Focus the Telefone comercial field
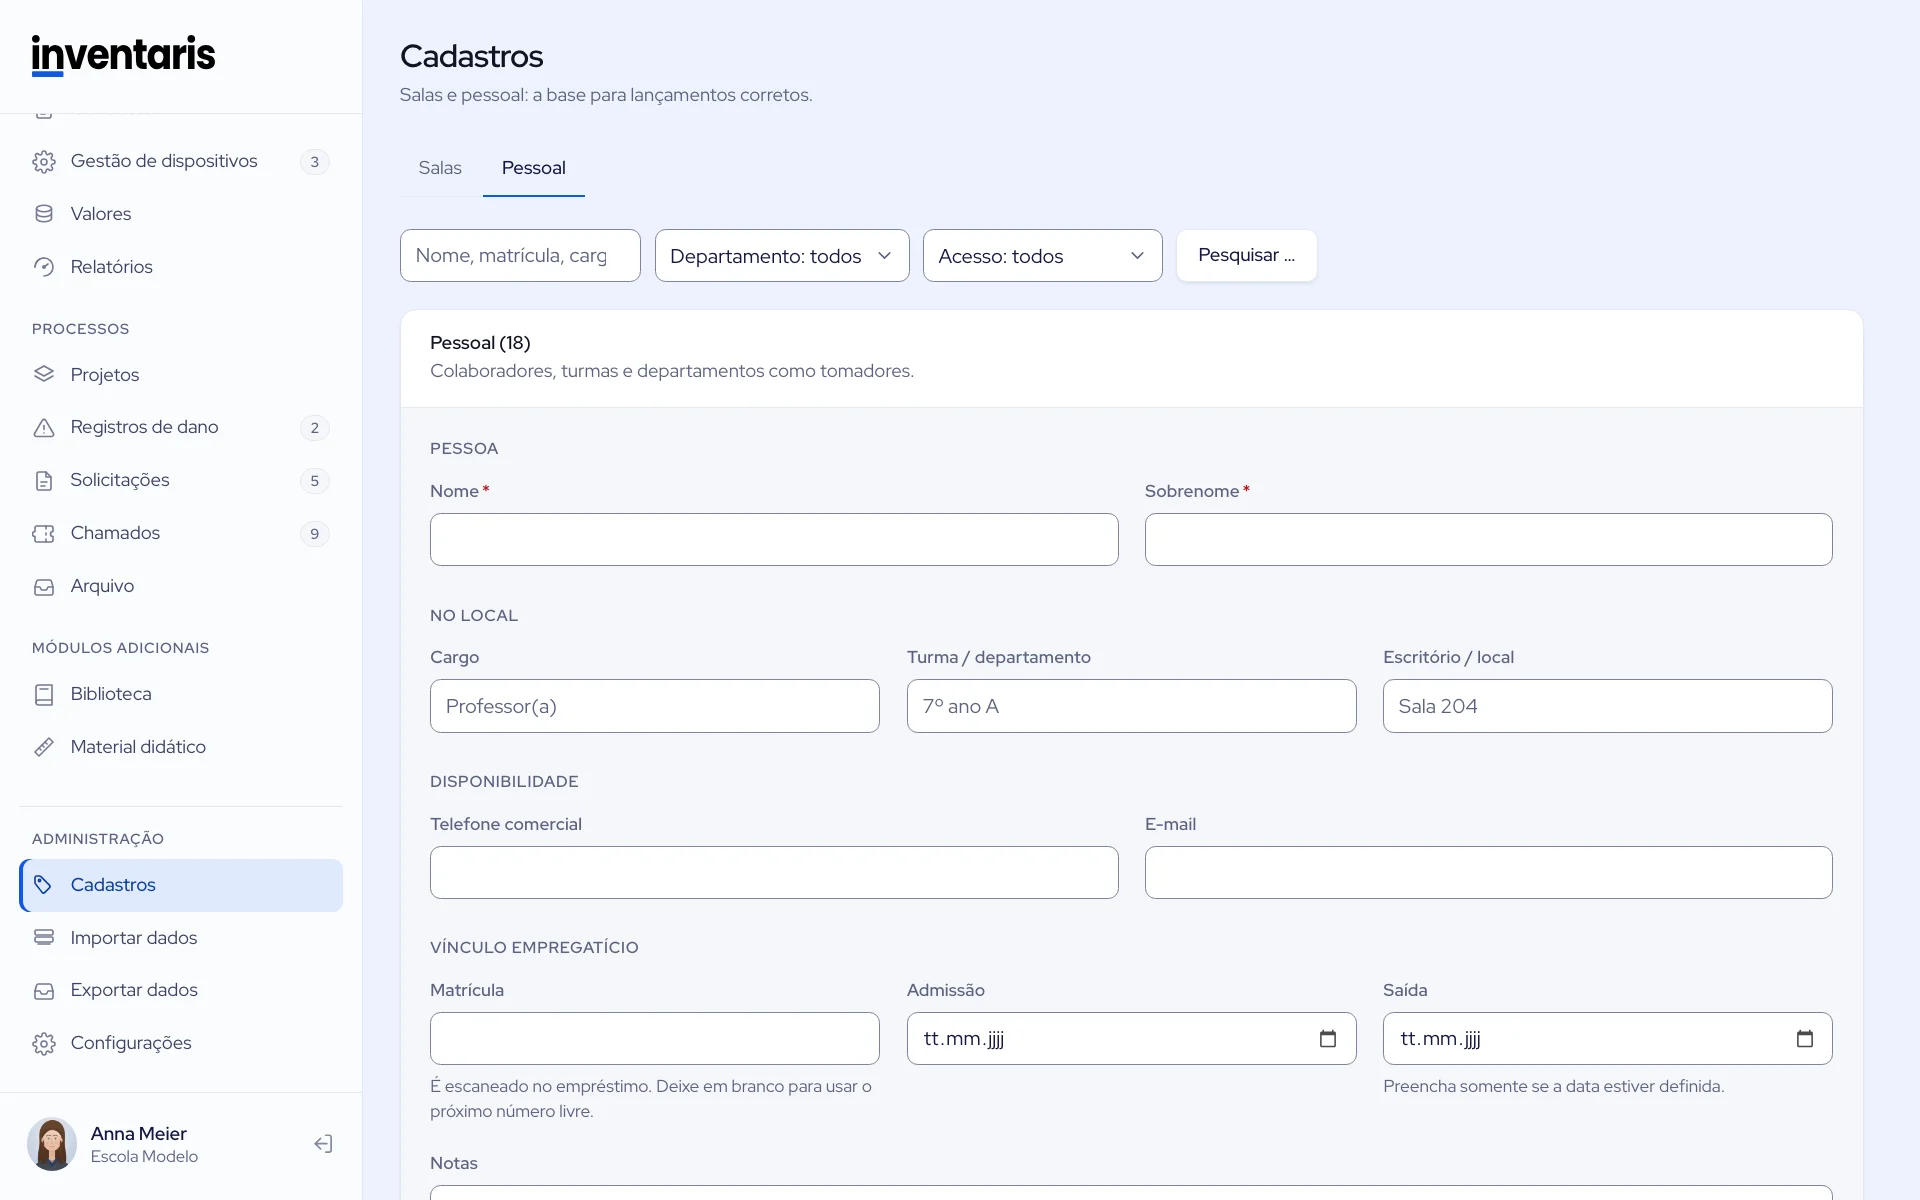This screenshot has width=1920, height=1200. point(774,873)
